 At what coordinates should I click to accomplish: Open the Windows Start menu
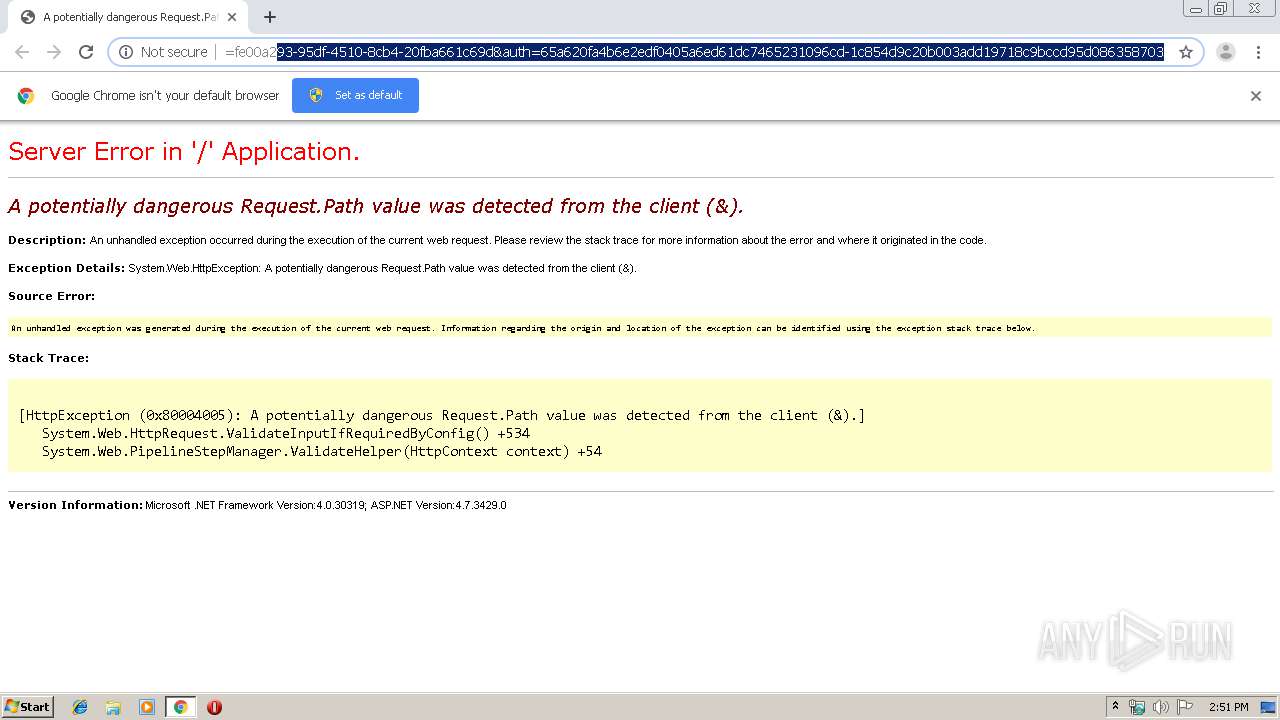28,706
